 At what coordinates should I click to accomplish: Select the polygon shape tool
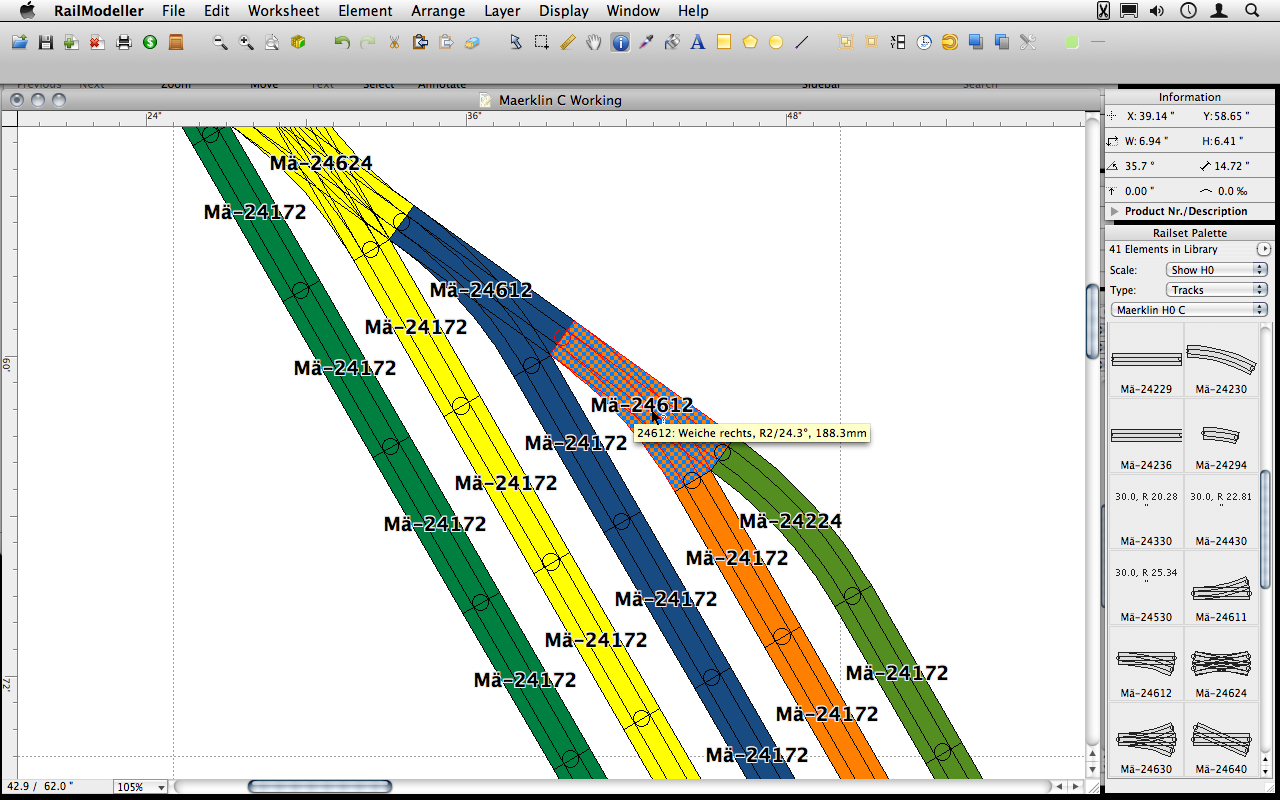750,42
